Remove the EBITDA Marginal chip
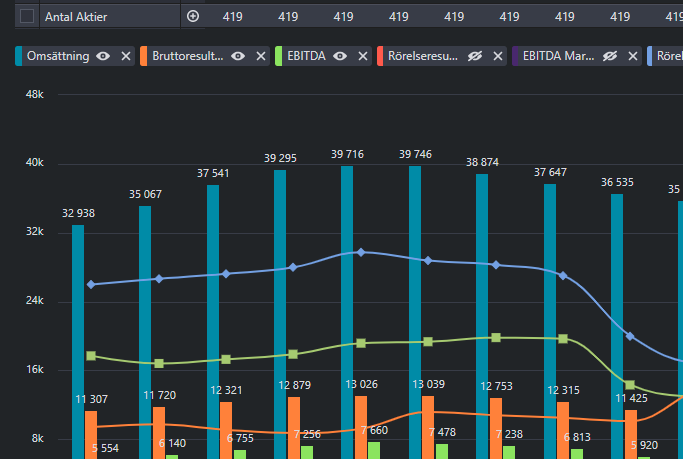 (633, 56)
